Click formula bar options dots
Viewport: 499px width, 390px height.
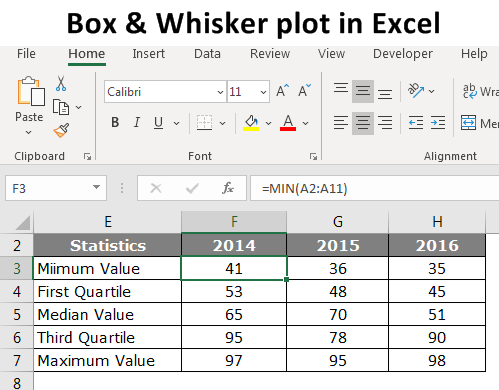pos(122,188)
